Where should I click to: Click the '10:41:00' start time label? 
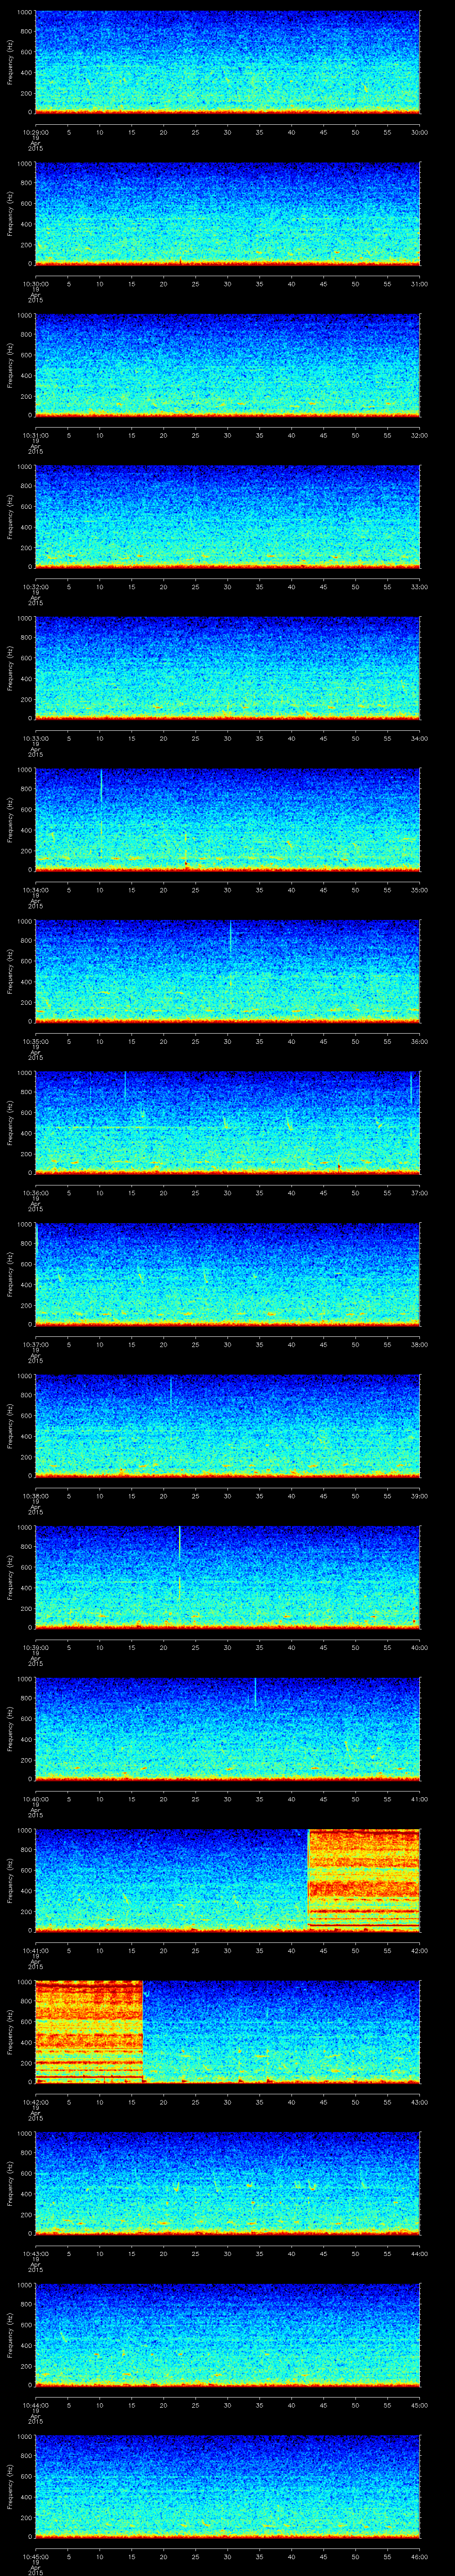35,1950
